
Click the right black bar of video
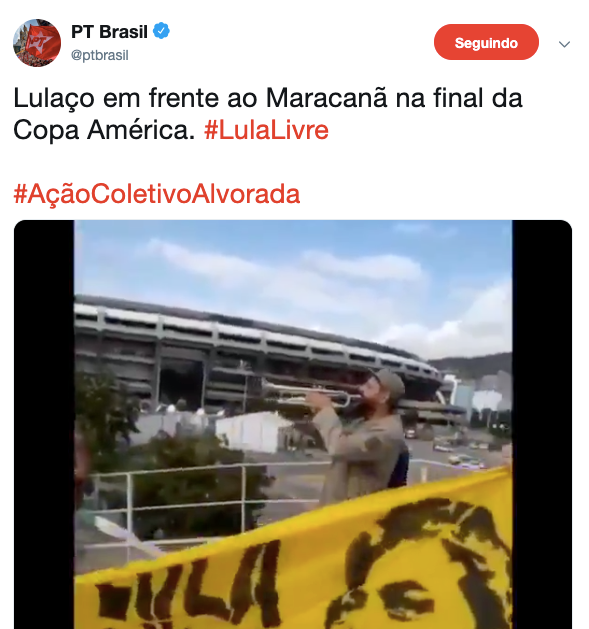tap(542, 424)
